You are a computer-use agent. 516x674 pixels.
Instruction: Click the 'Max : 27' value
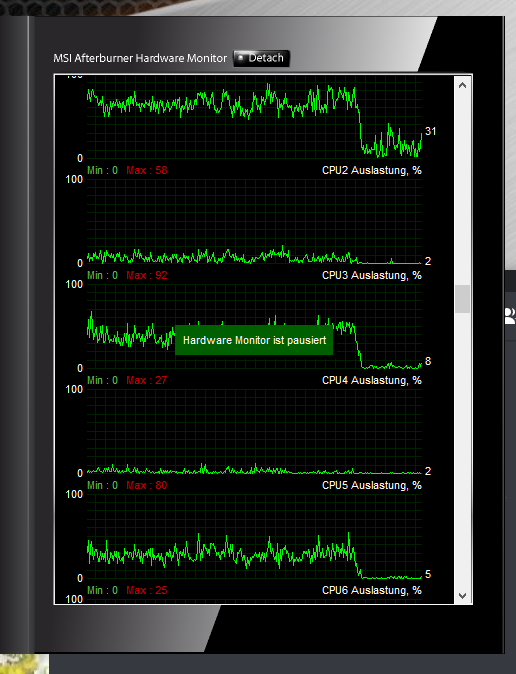147,380
